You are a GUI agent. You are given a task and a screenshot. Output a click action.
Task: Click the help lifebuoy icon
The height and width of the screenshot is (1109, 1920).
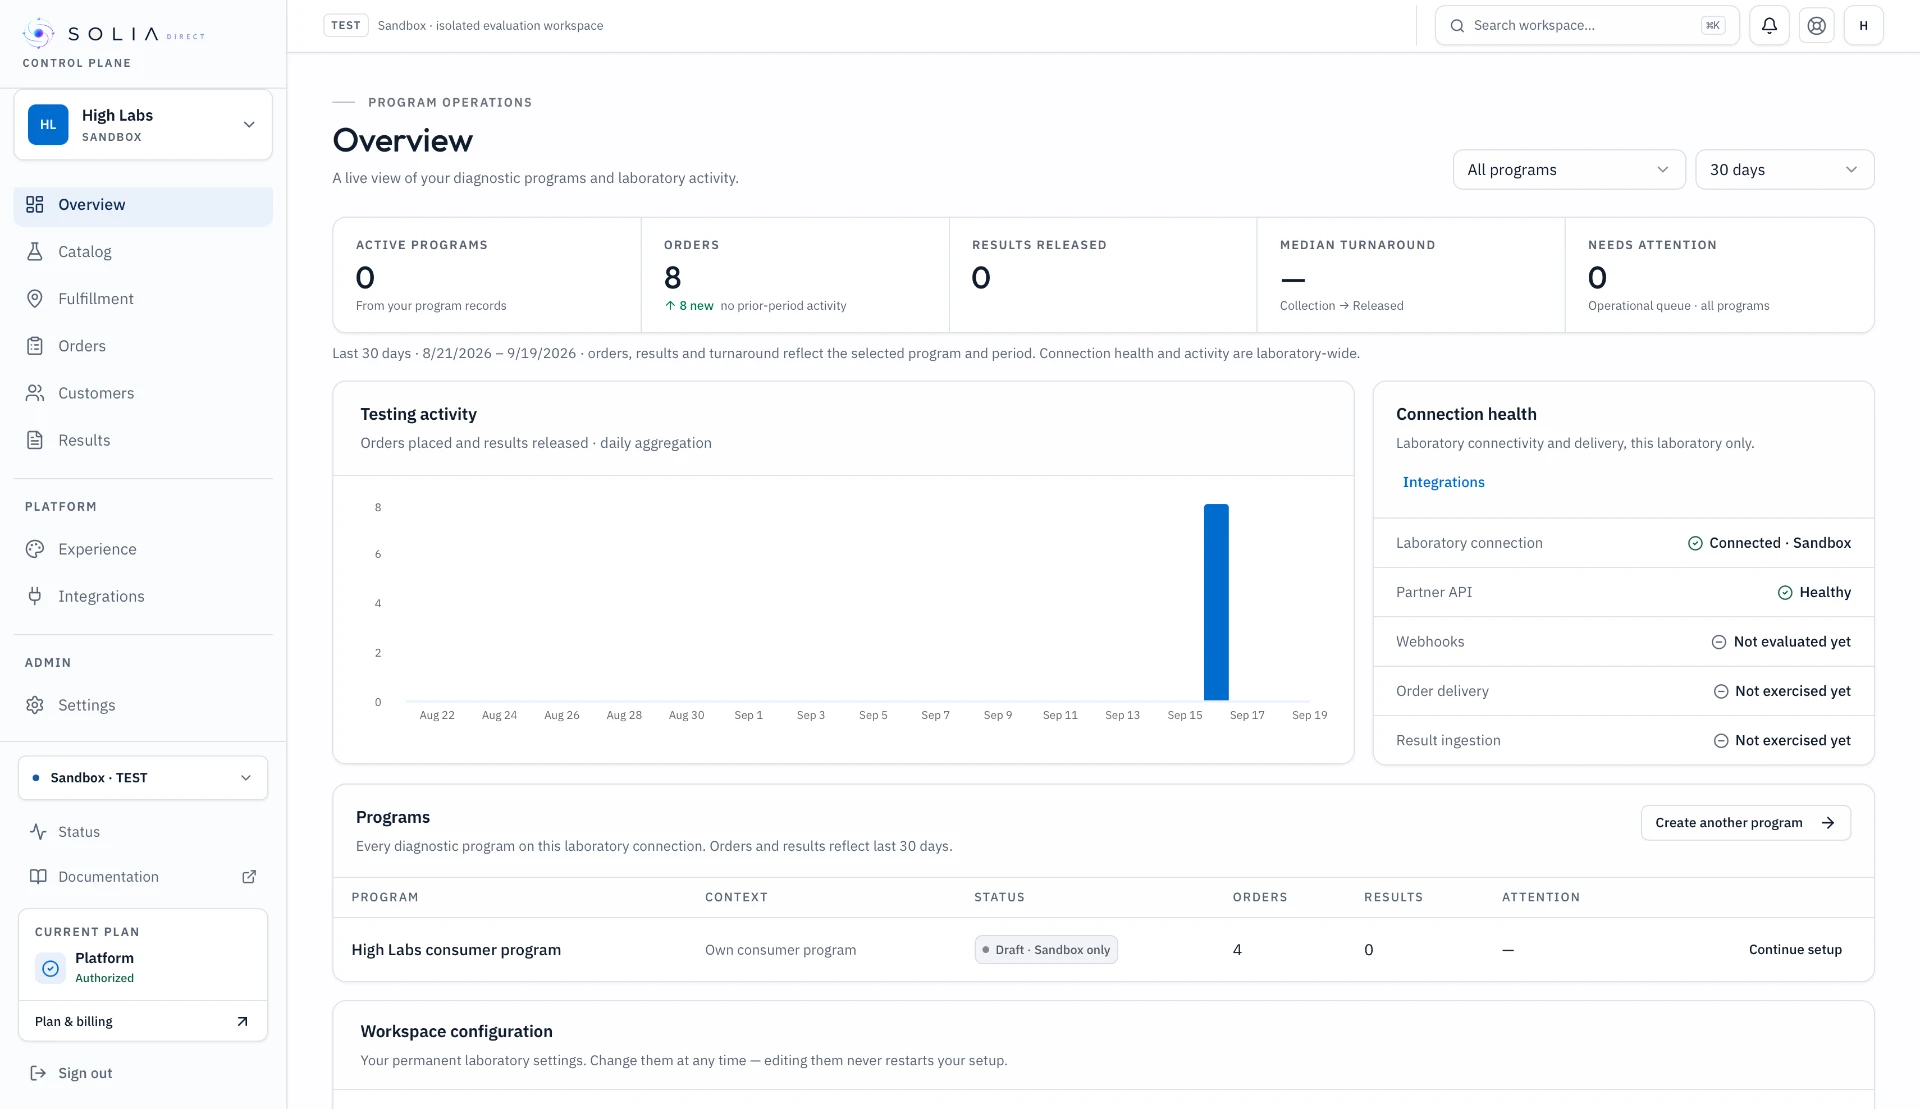[1816, 26]
